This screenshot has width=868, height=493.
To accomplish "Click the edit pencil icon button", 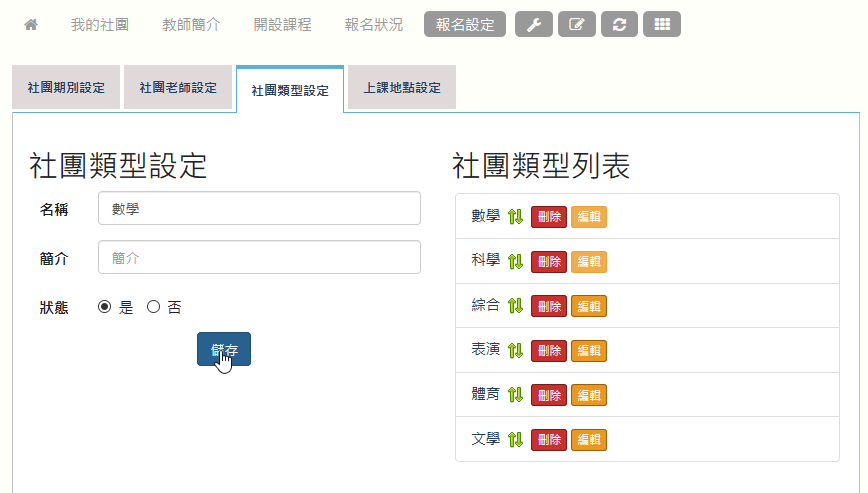I will (x=576, y=25).
